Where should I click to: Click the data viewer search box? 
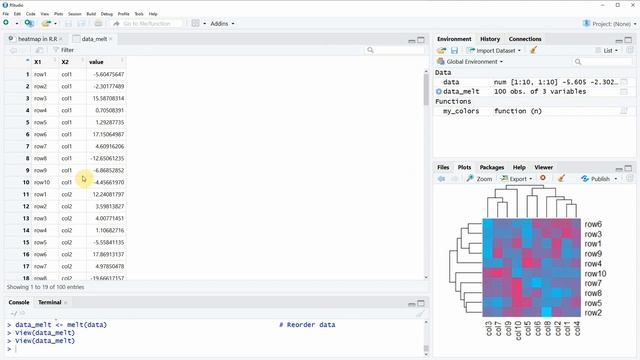(x=394, y=50)
